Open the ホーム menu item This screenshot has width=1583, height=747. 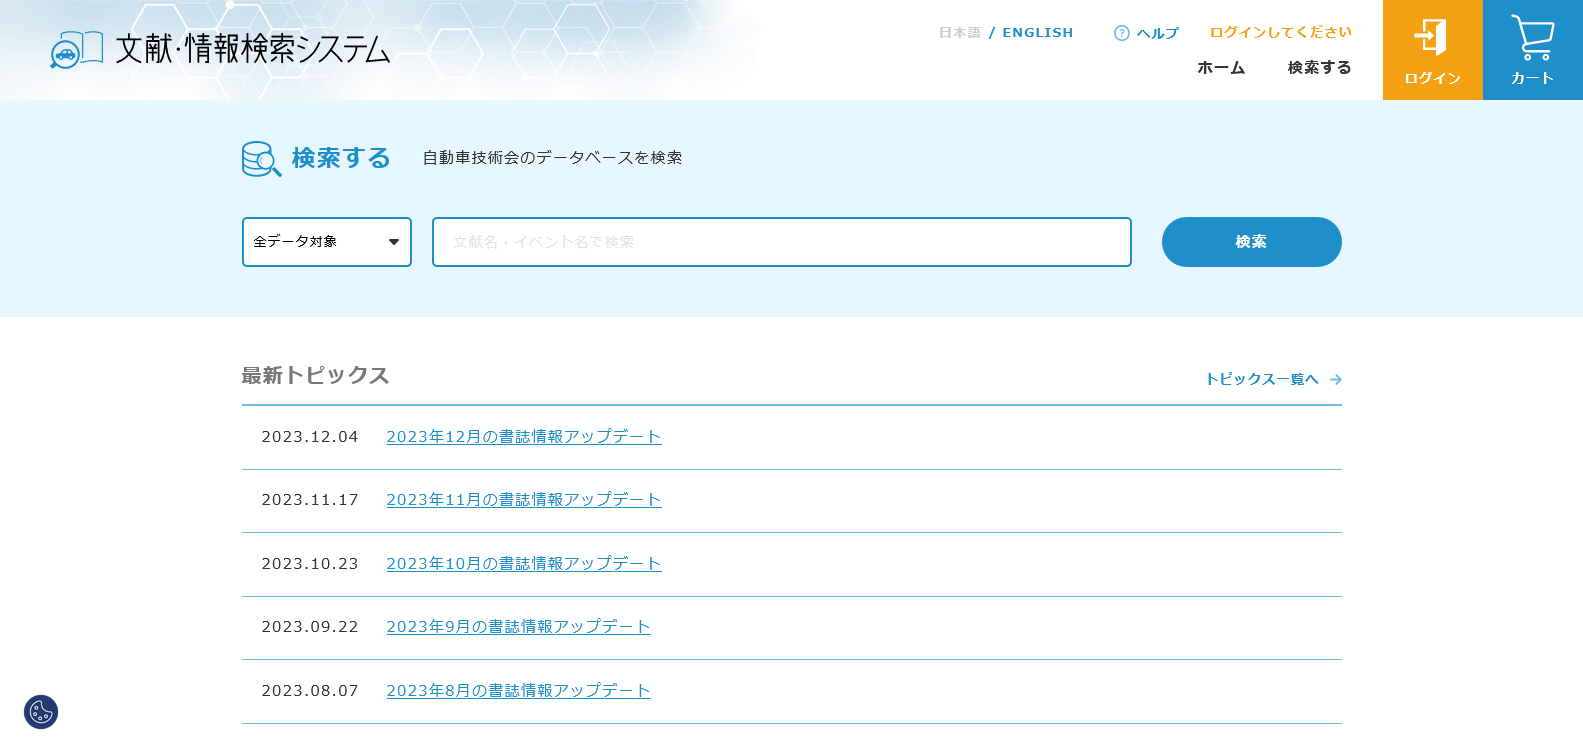pos(1221,68)
